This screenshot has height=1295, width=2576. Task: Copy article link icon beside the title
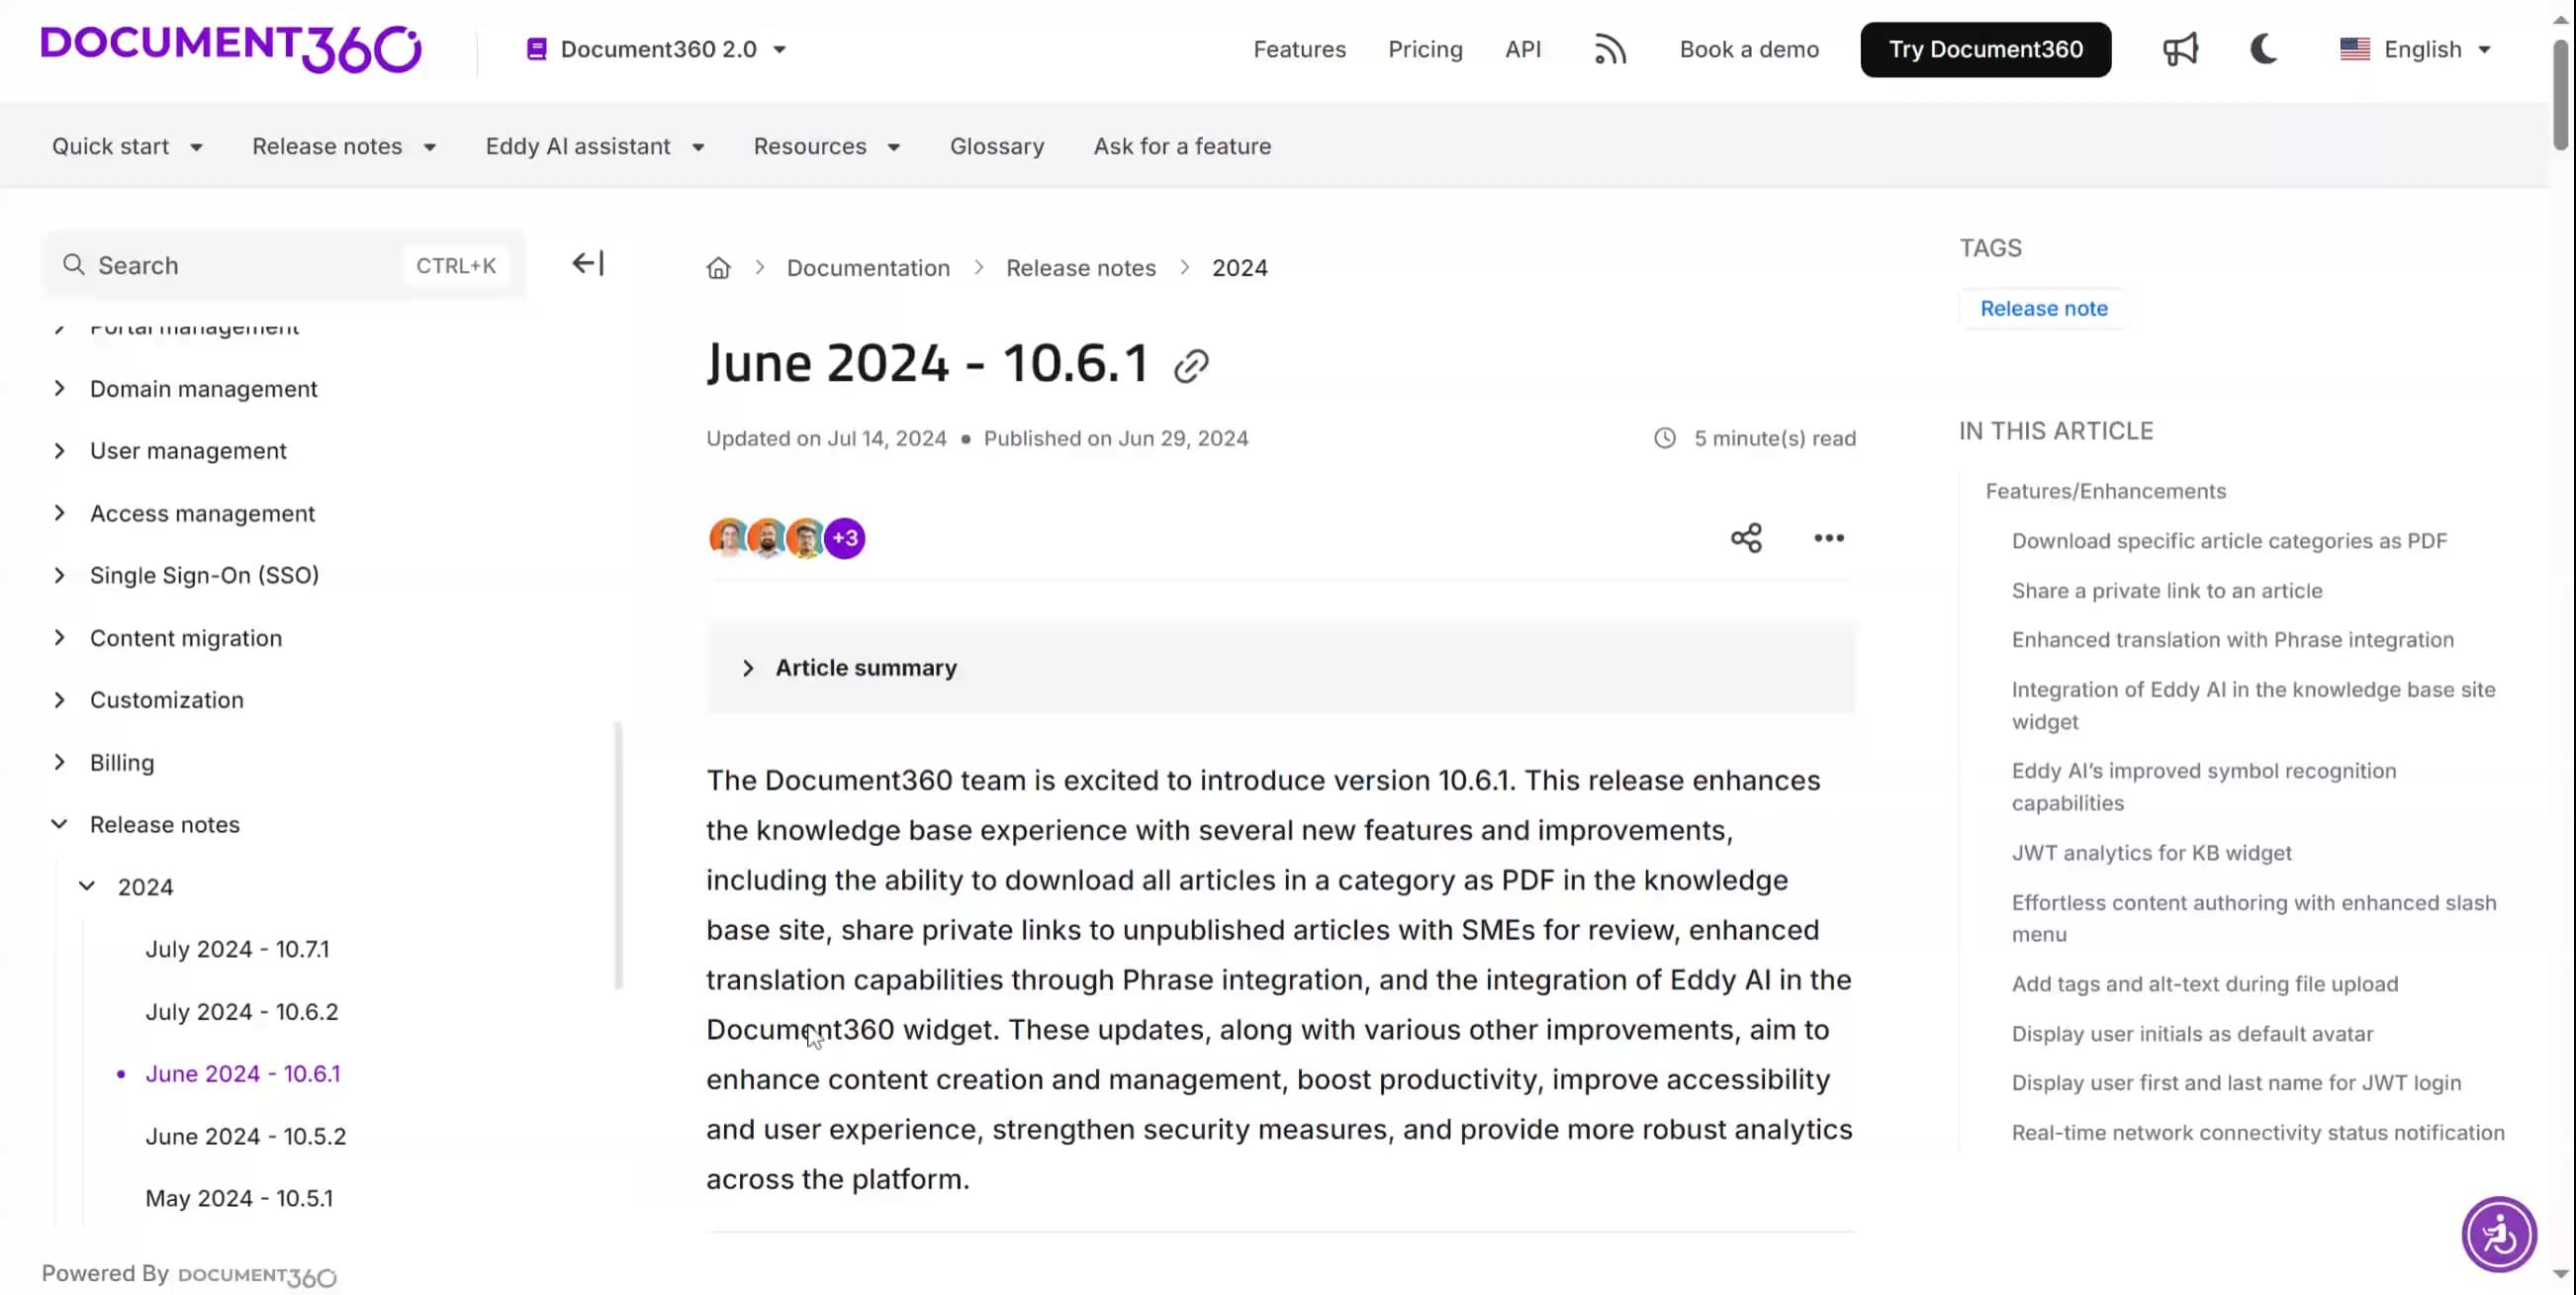(x=1191, y=366)
